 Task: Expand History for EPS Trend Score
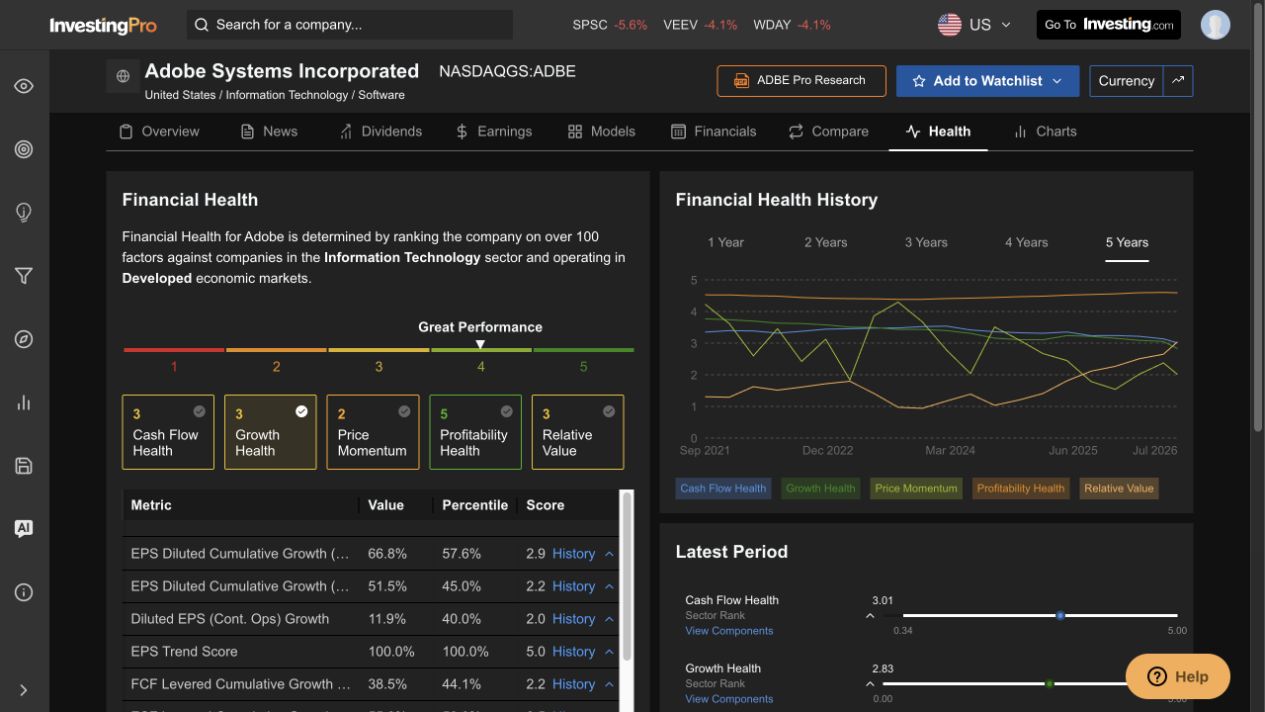click(x=582, y=651)
